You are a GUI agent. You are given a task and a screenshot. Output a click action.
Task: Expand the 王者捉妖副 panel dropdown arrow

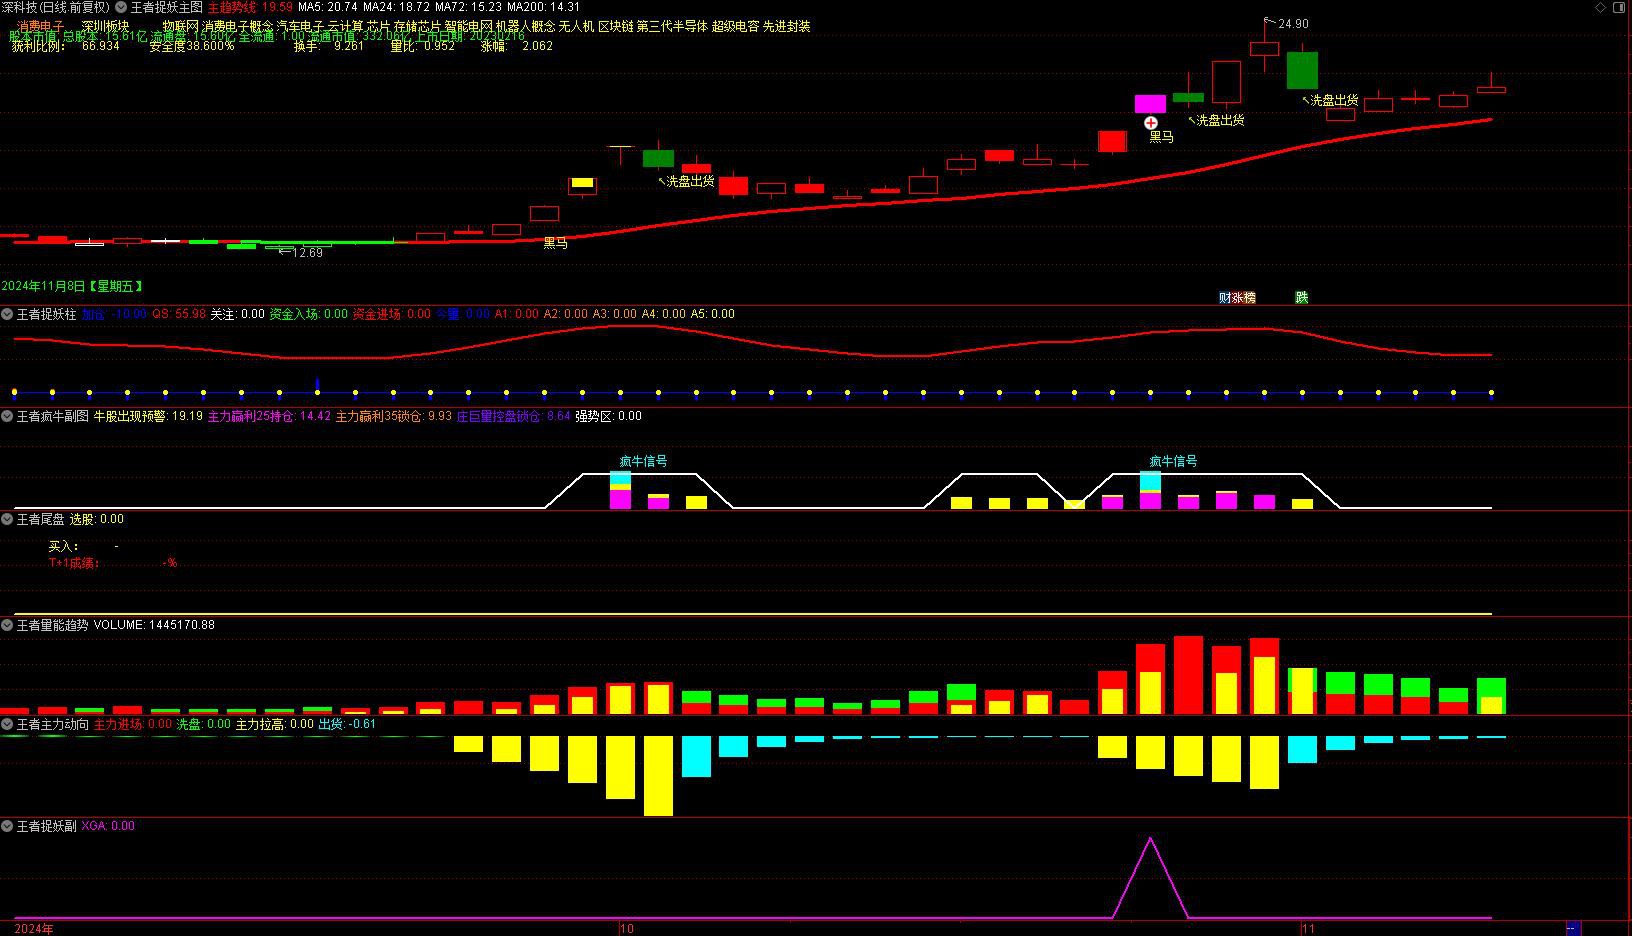coord(7,826)
